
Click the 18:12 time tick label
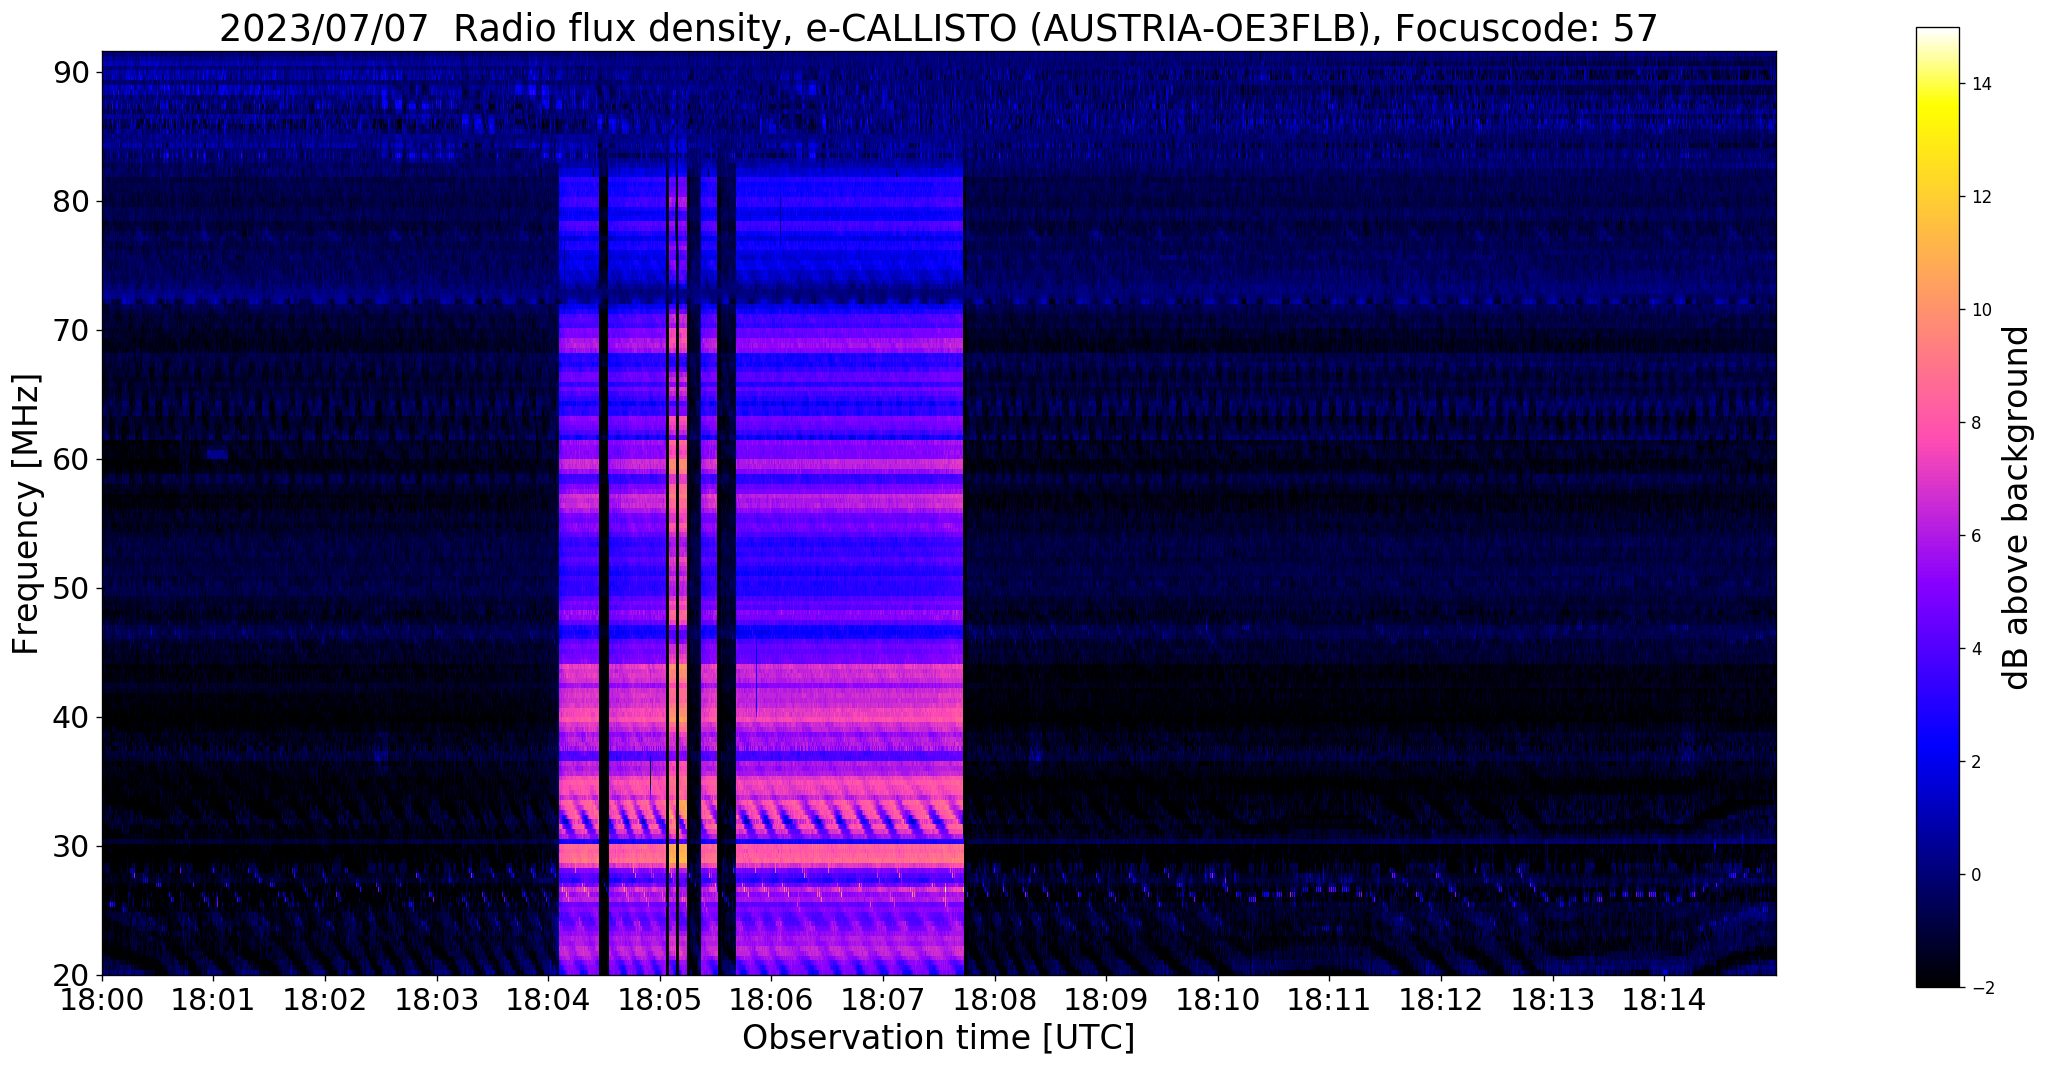[1441, 1000]
